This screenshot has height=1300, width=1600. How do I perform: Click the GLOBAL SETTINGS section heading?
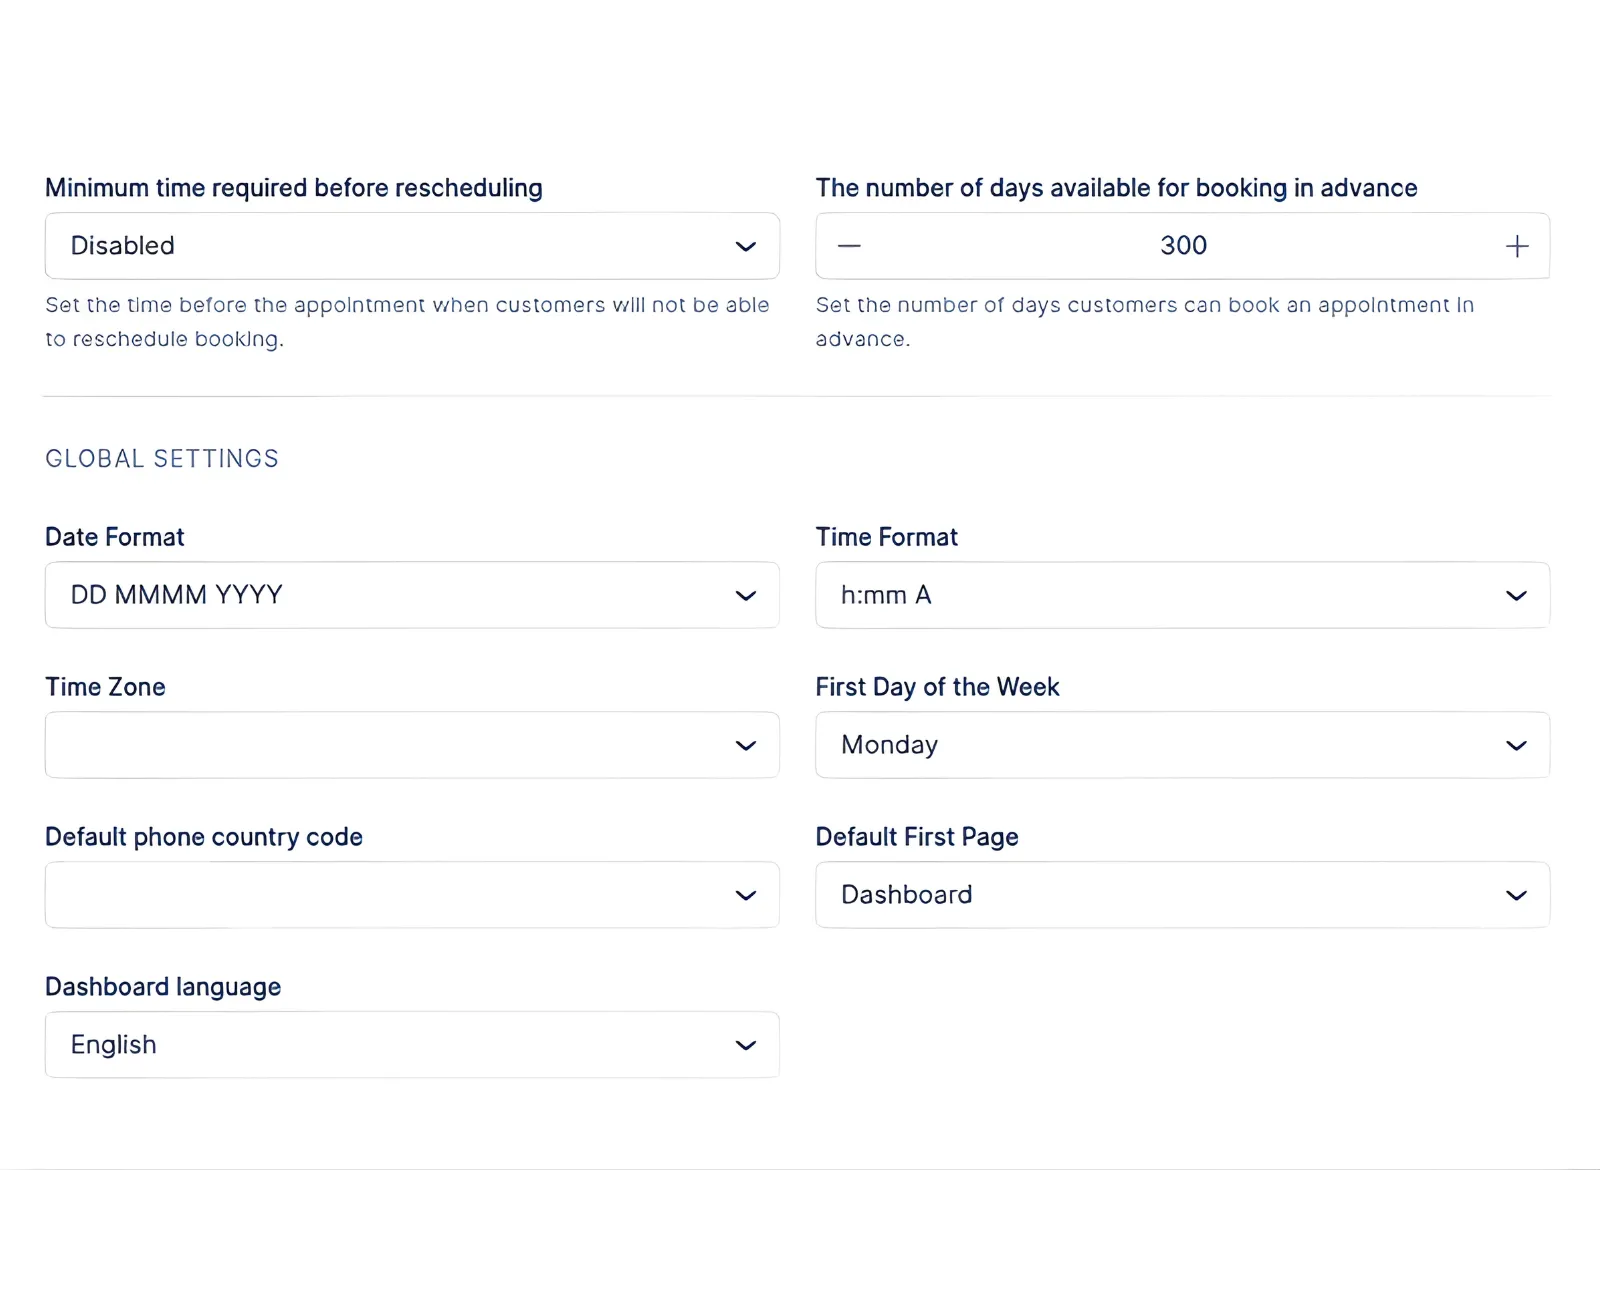click(x=162, y=458)
